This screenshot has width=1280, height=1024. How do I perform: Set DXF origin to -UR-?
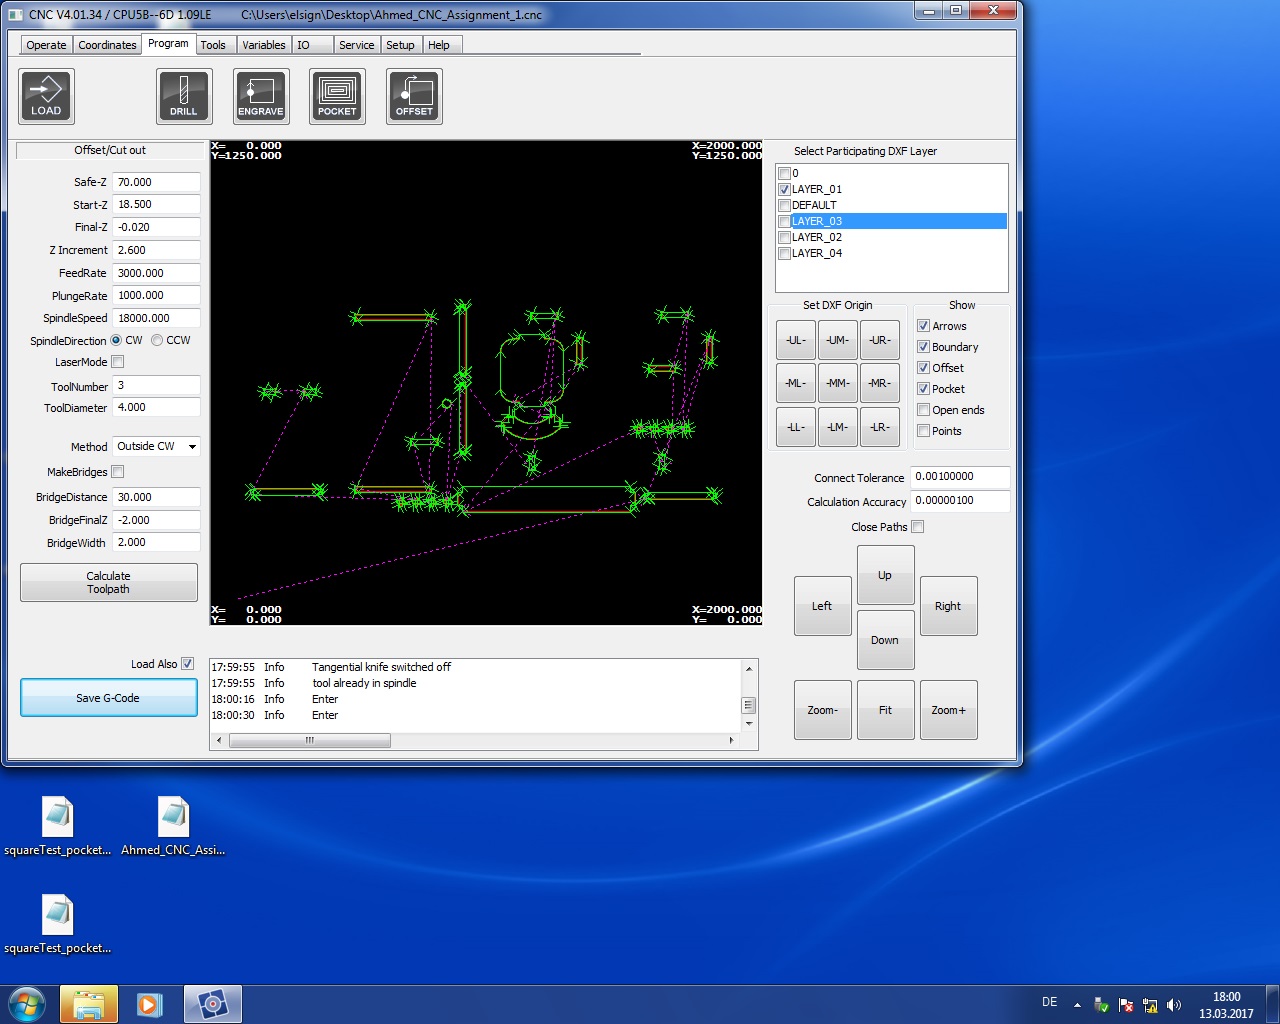[x=880, y=340]
